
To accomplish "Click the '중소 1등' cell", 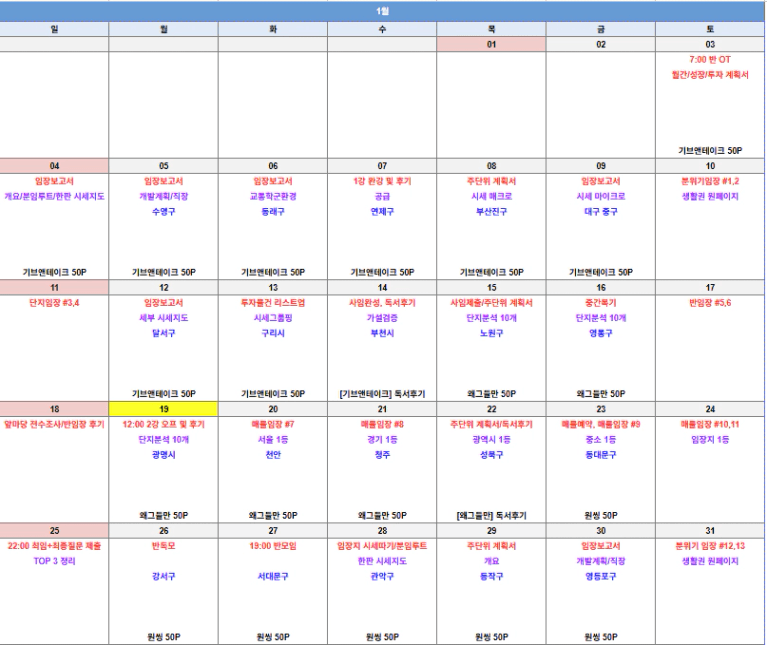I will pyautogui.click(x=601, y=440).
